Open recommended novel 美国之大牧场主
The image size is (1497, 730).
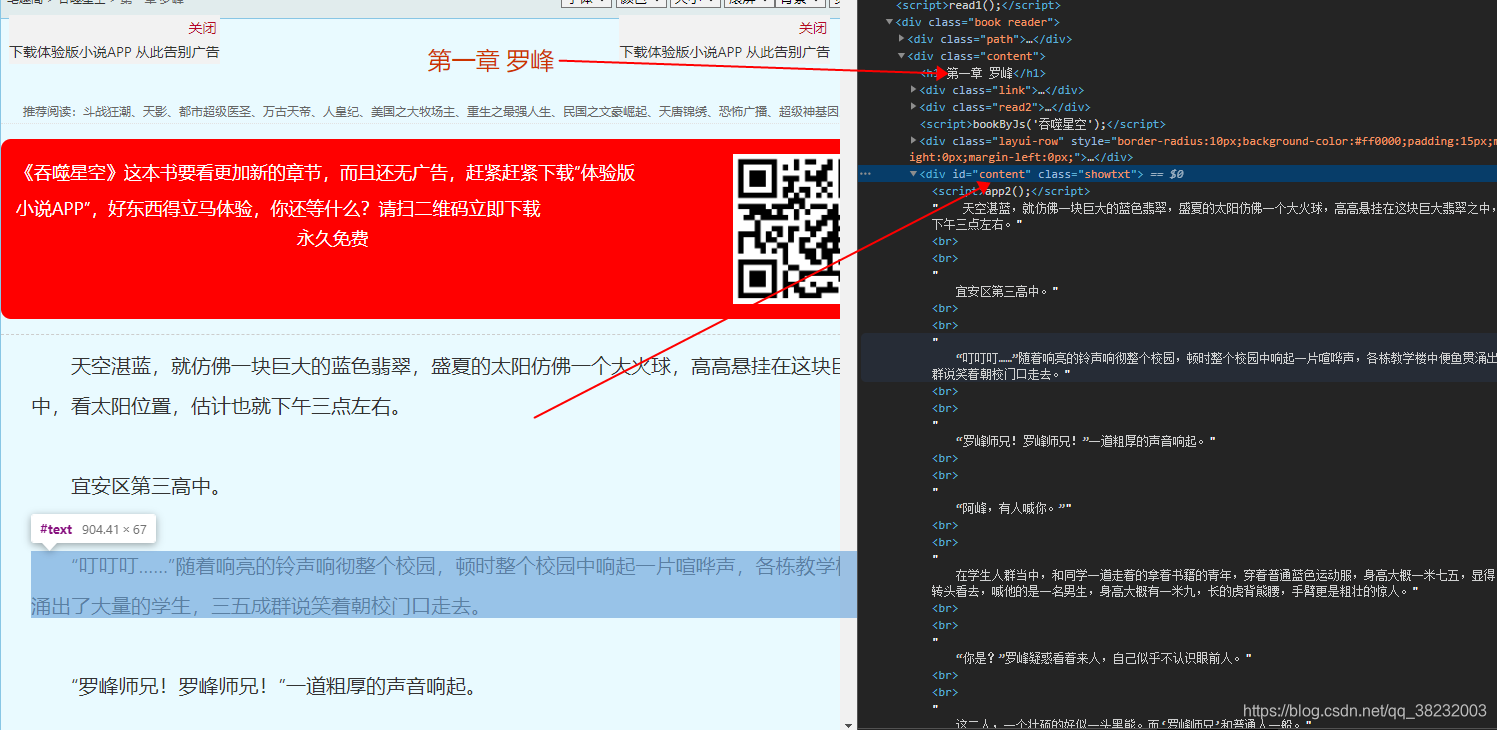pyautogui.click(x=413, y=111)
